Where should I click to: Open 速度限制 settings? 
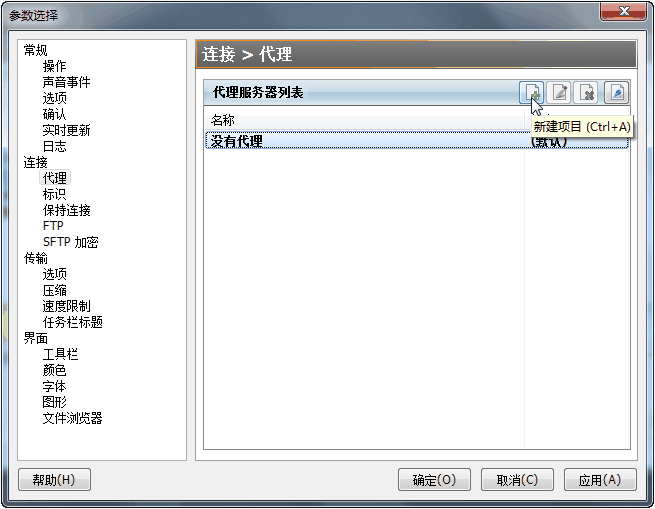tap(66, 306)
